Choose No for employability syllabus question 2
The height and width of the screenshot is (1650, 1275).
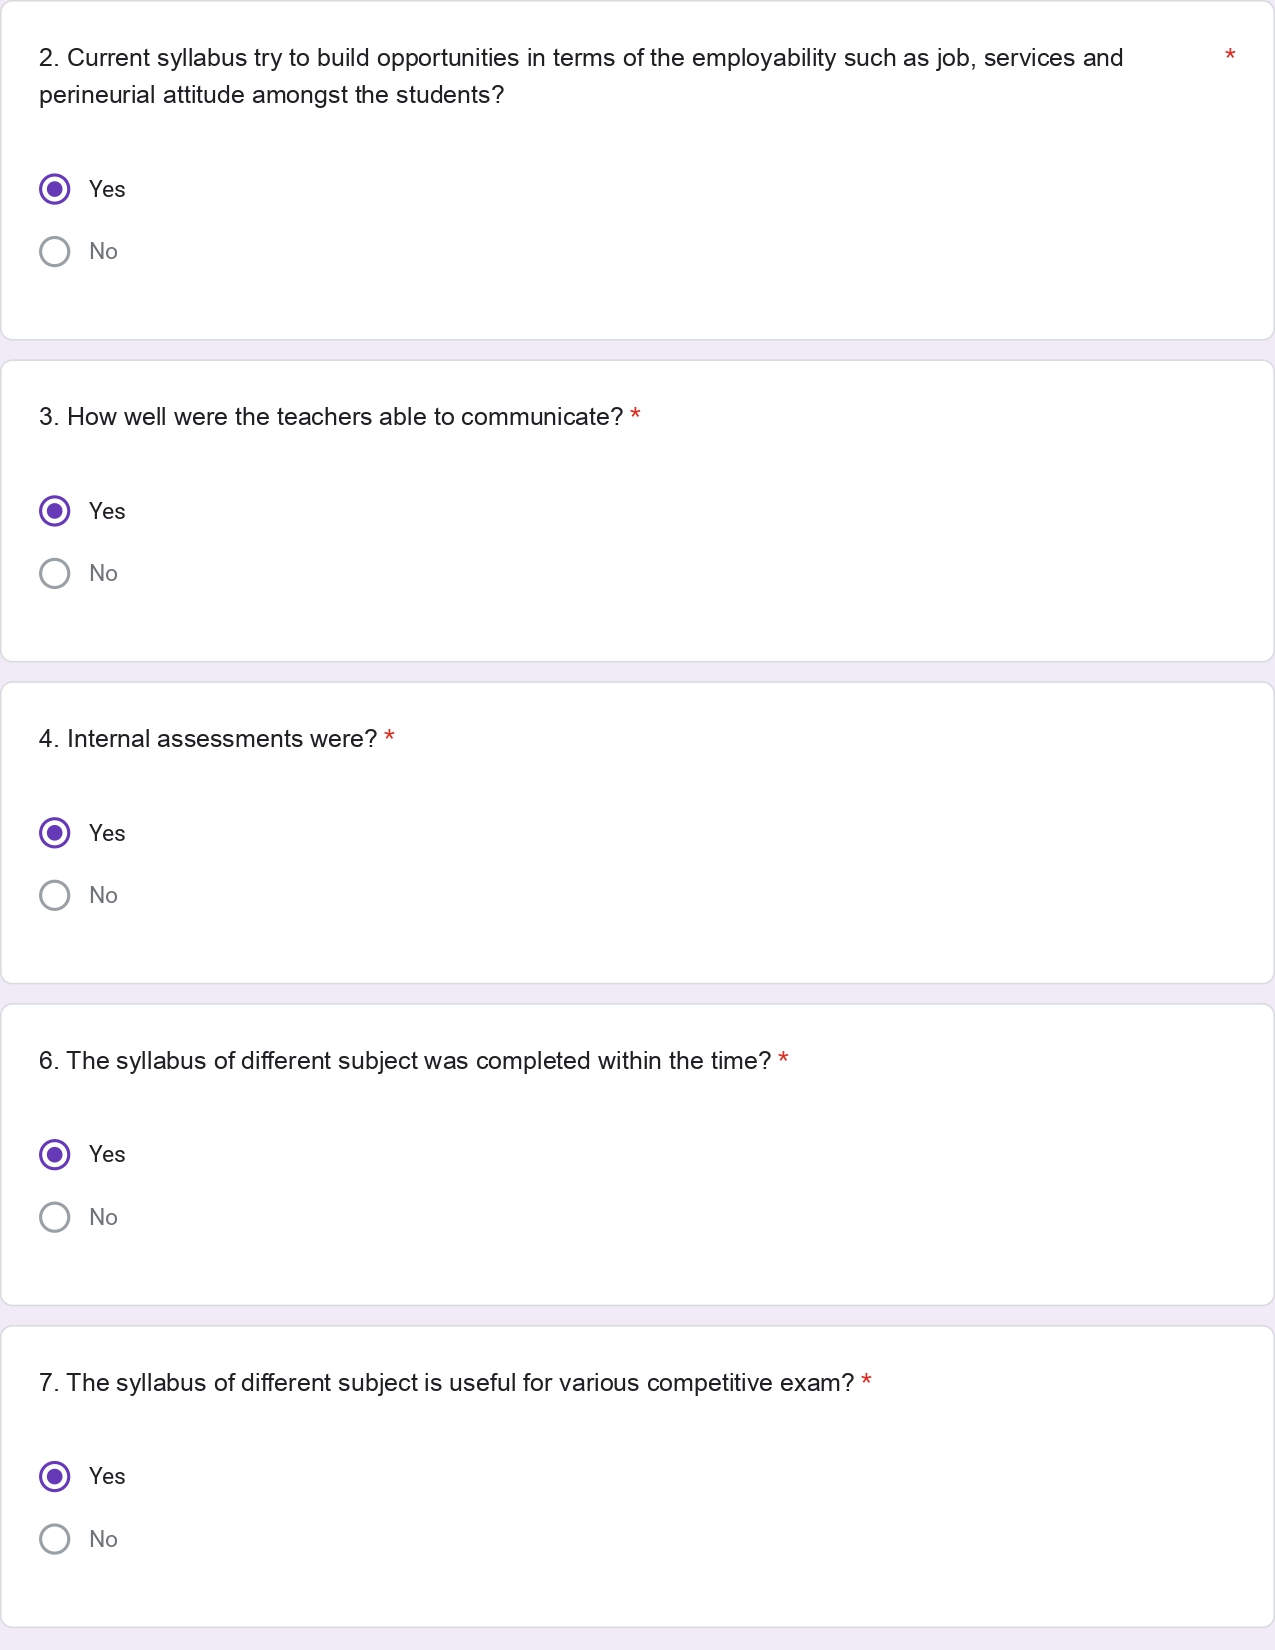pyautogui.click(x=55, y=251)
